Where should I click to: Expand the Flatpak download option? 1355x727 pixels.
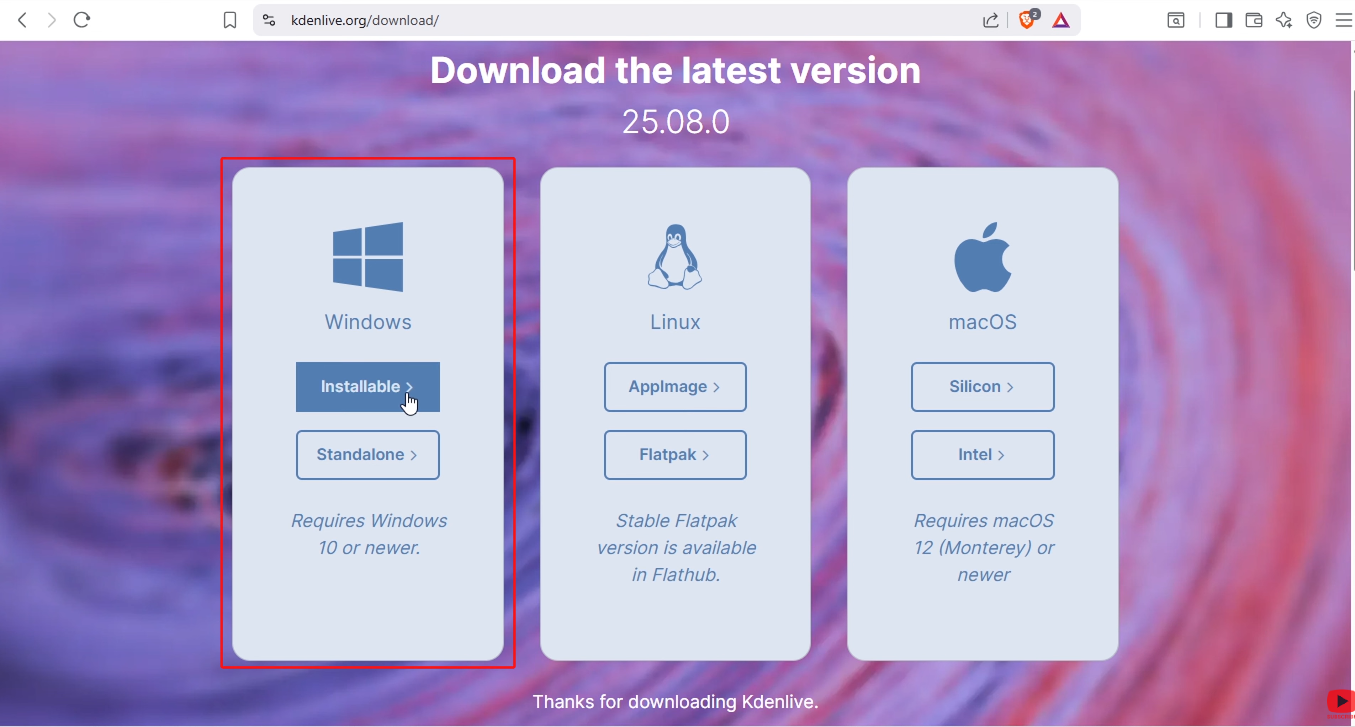(x=675, y=455)
